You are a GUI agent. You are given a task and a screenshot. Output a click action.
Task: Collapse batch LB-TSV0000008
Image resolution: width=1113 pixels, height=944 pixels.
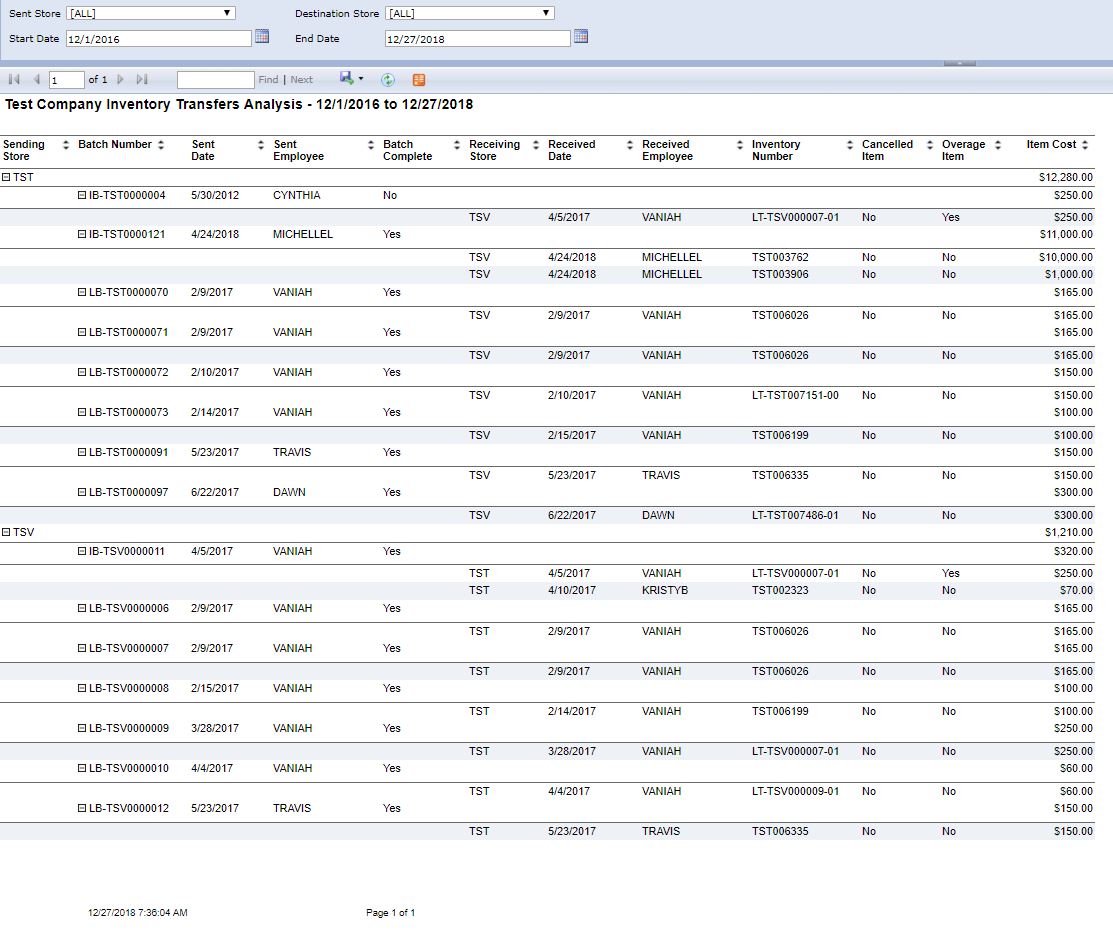click(x=82, y=688)
